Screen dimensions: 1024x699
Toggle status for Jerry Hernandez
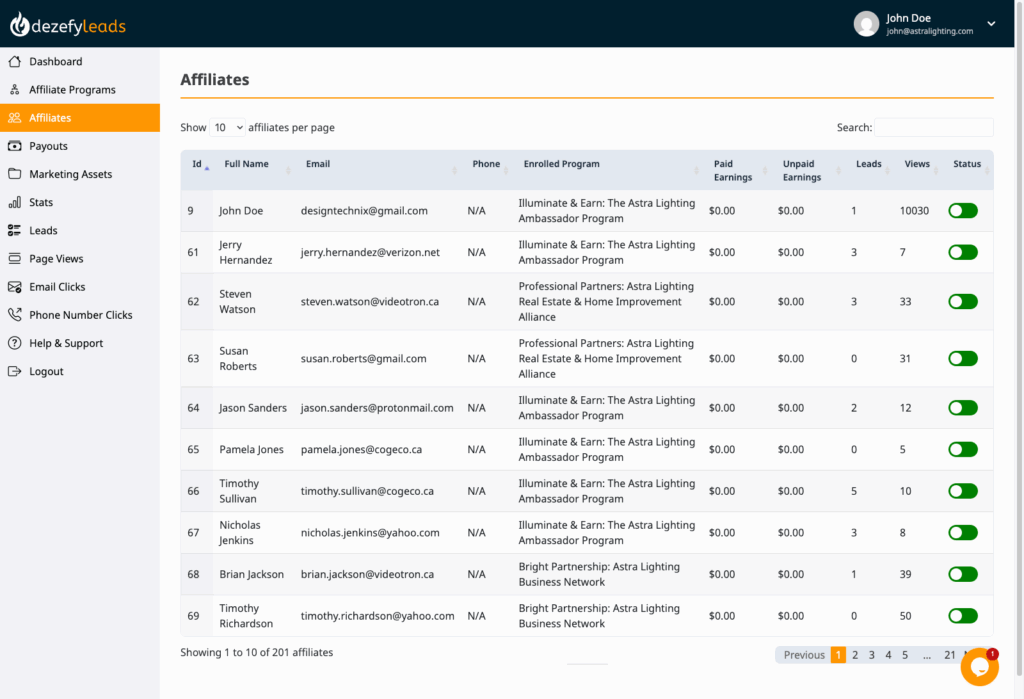coord(963,252)
